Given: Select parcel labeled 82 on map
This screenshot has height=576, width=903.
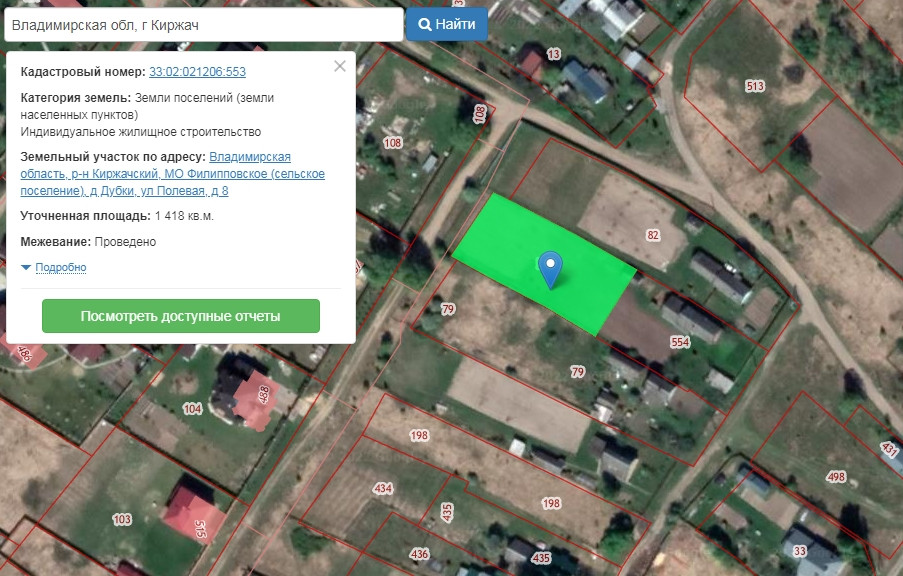Looking at the screenshot, I should (x=652, y=235).
